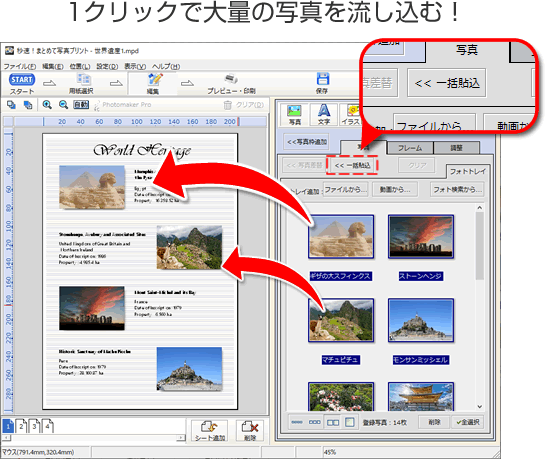545x459 pixels.
Task: Toggle the auto (自動) zoom button
Action: coord(81,105)
